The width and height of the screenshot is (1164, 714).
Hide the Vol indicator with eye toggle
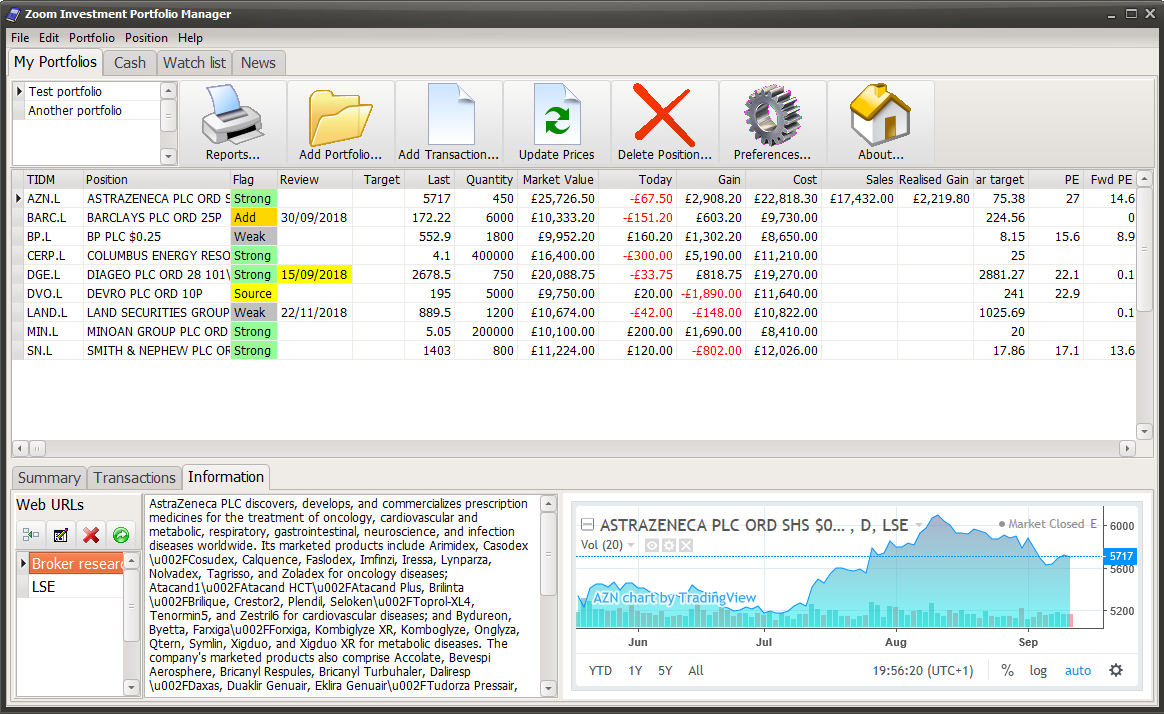tap(652, 546)
